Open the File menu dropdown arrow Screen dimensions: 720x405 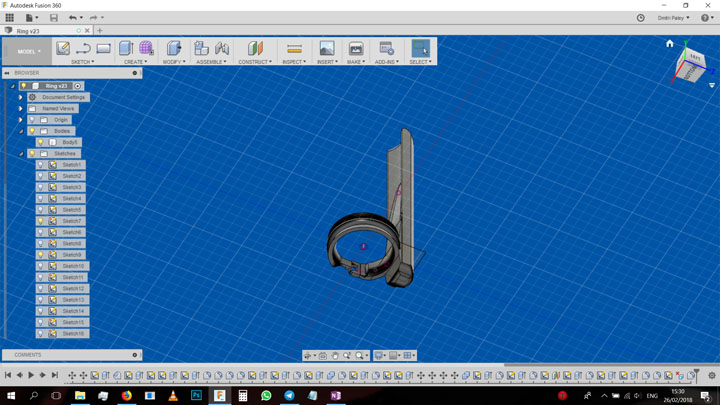(37, 18)
